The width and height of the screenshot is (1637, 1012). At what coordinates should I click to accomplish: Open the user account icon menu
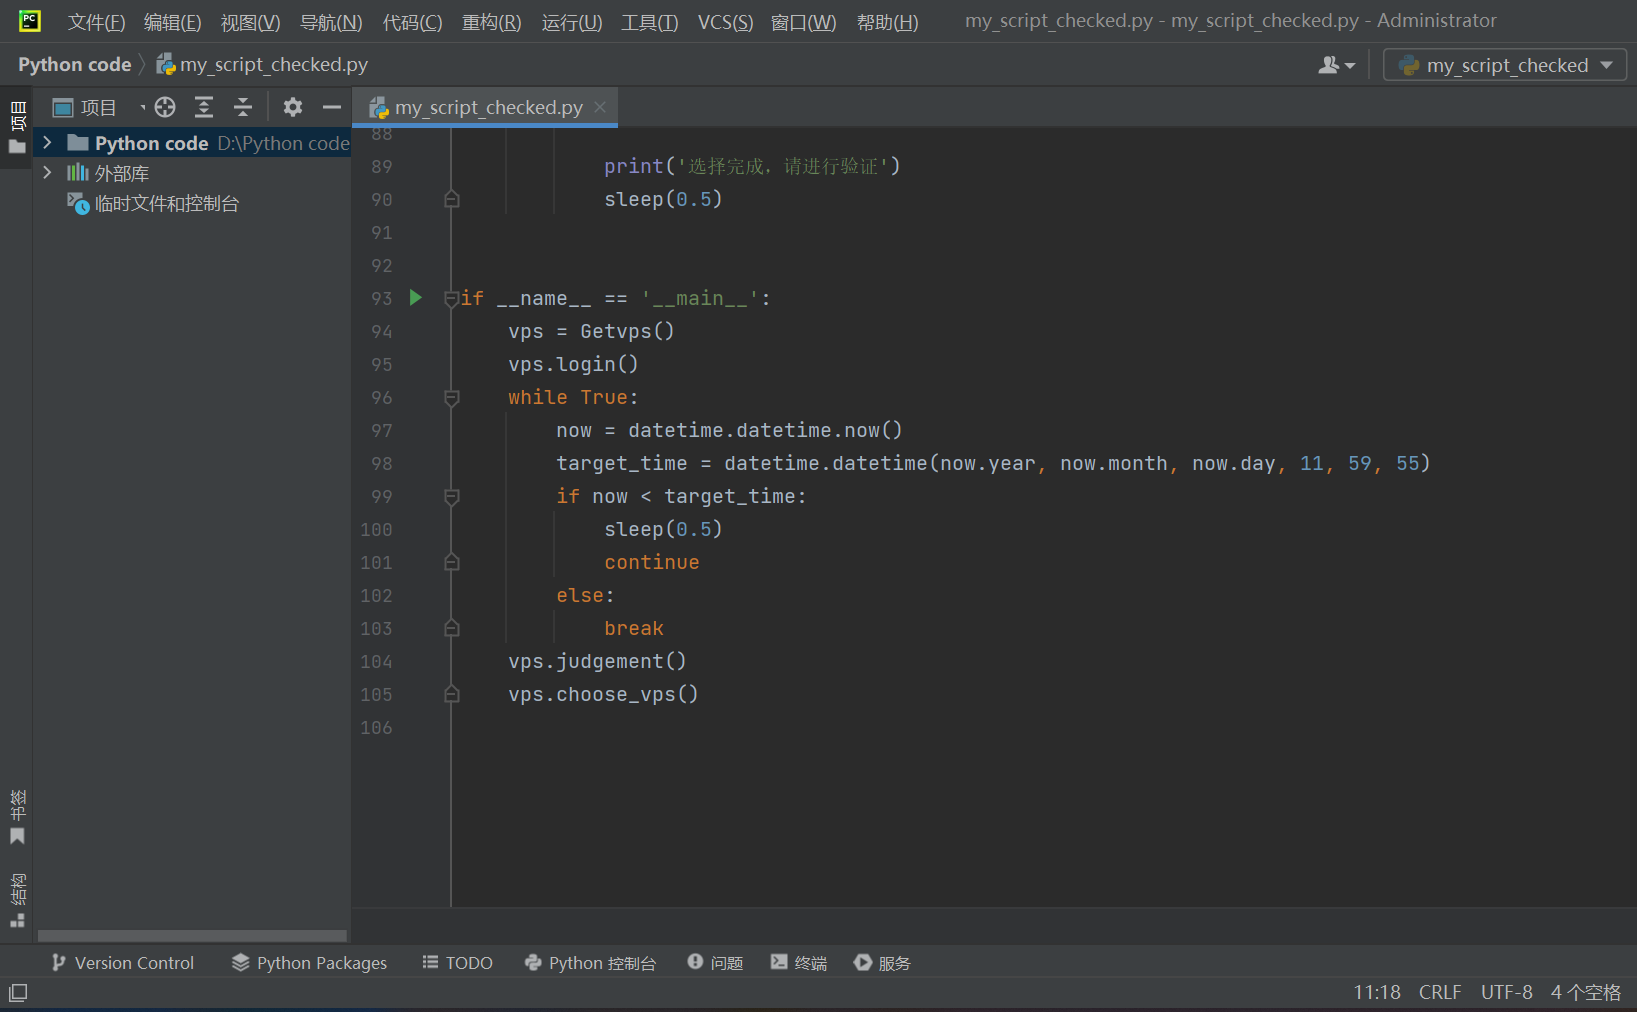tap(1336, 65)
